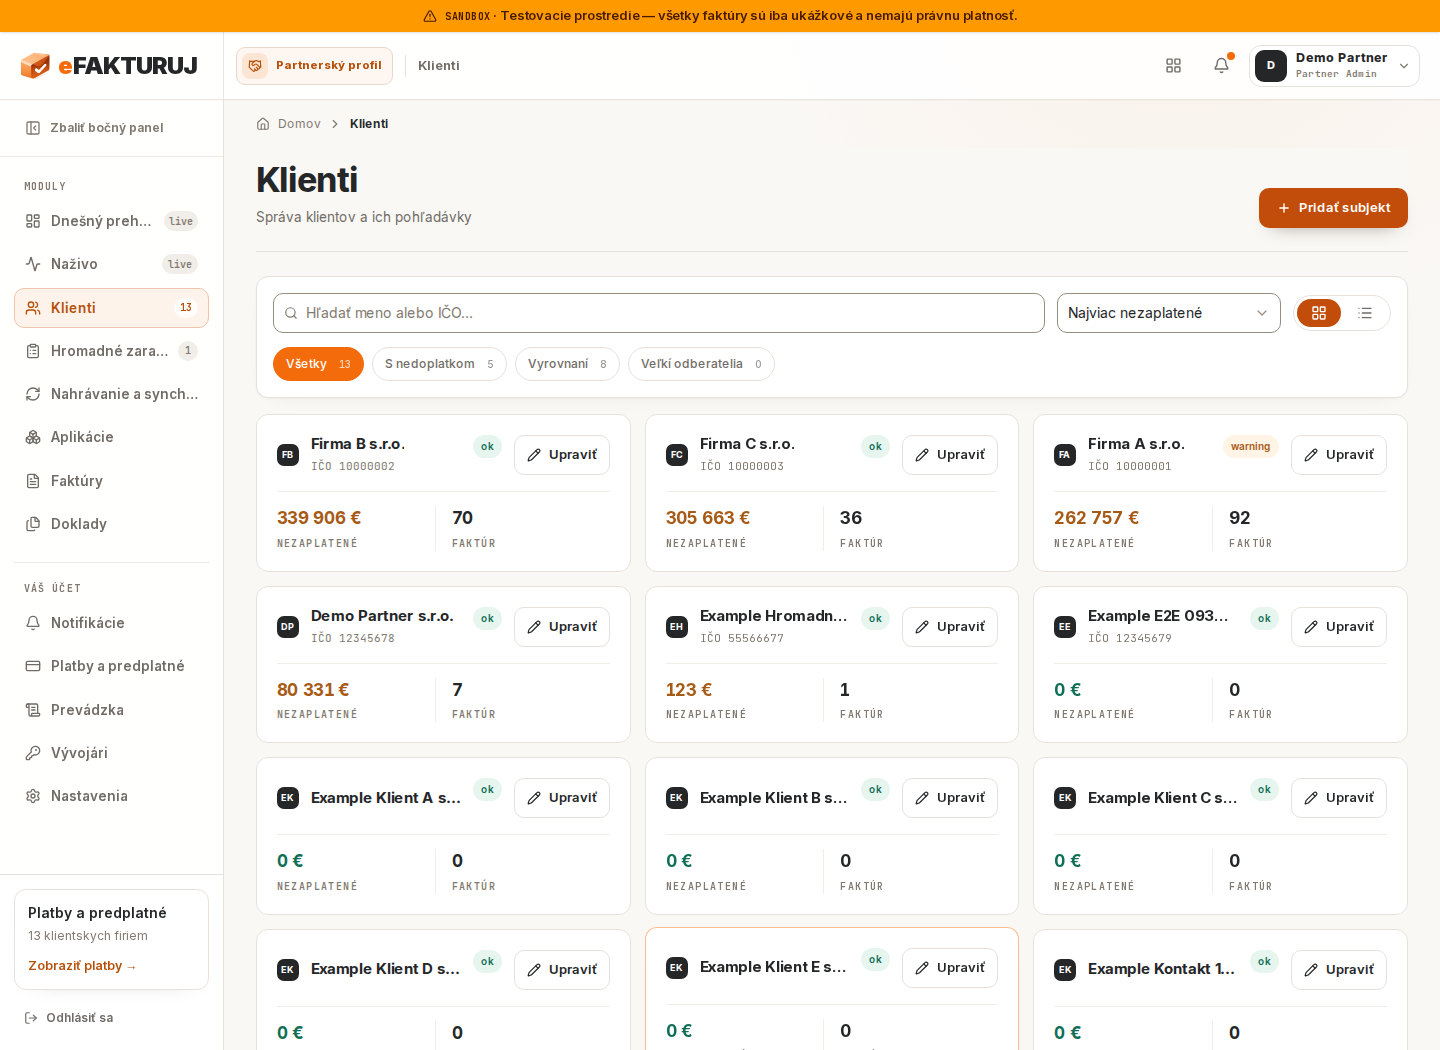Select the Všetky filter tab
The image size is (1440, 1050).
[318, 364]
